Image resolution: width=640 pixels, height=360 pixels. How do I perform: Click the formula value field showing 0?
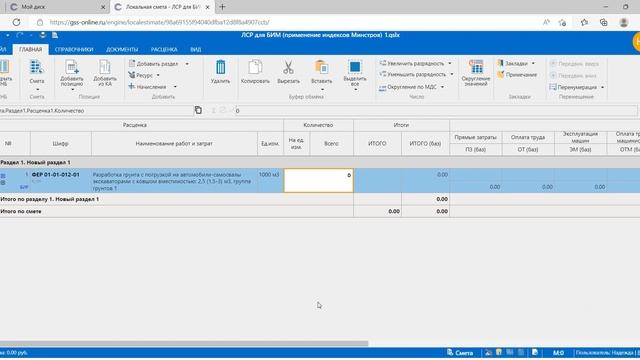[436, 111]
